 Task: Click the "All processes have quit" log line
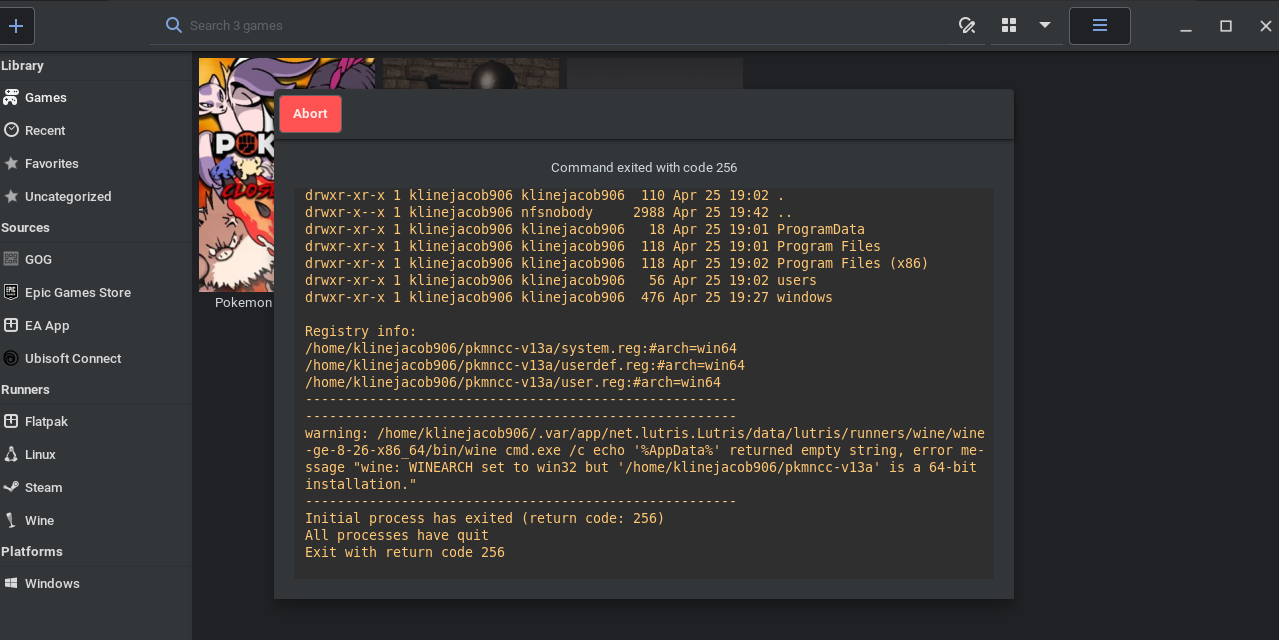pyautogui.click(x=397, y=536)
